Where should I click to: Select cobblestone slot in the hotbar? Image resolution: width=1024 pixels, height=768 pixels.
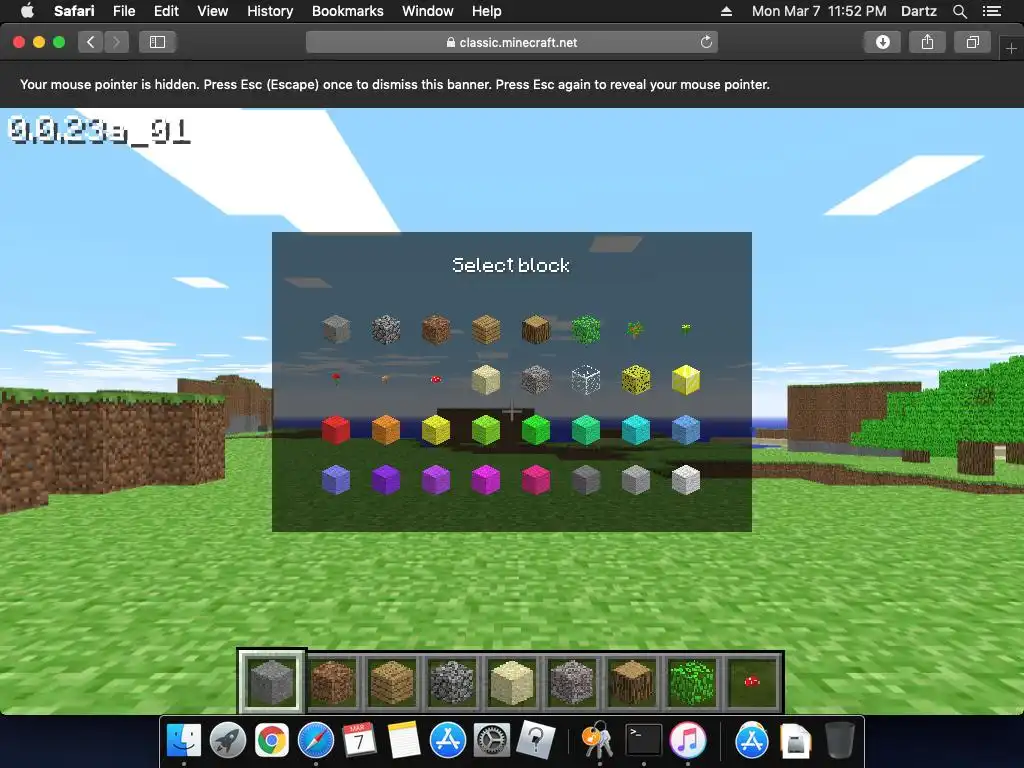[452, 682]
